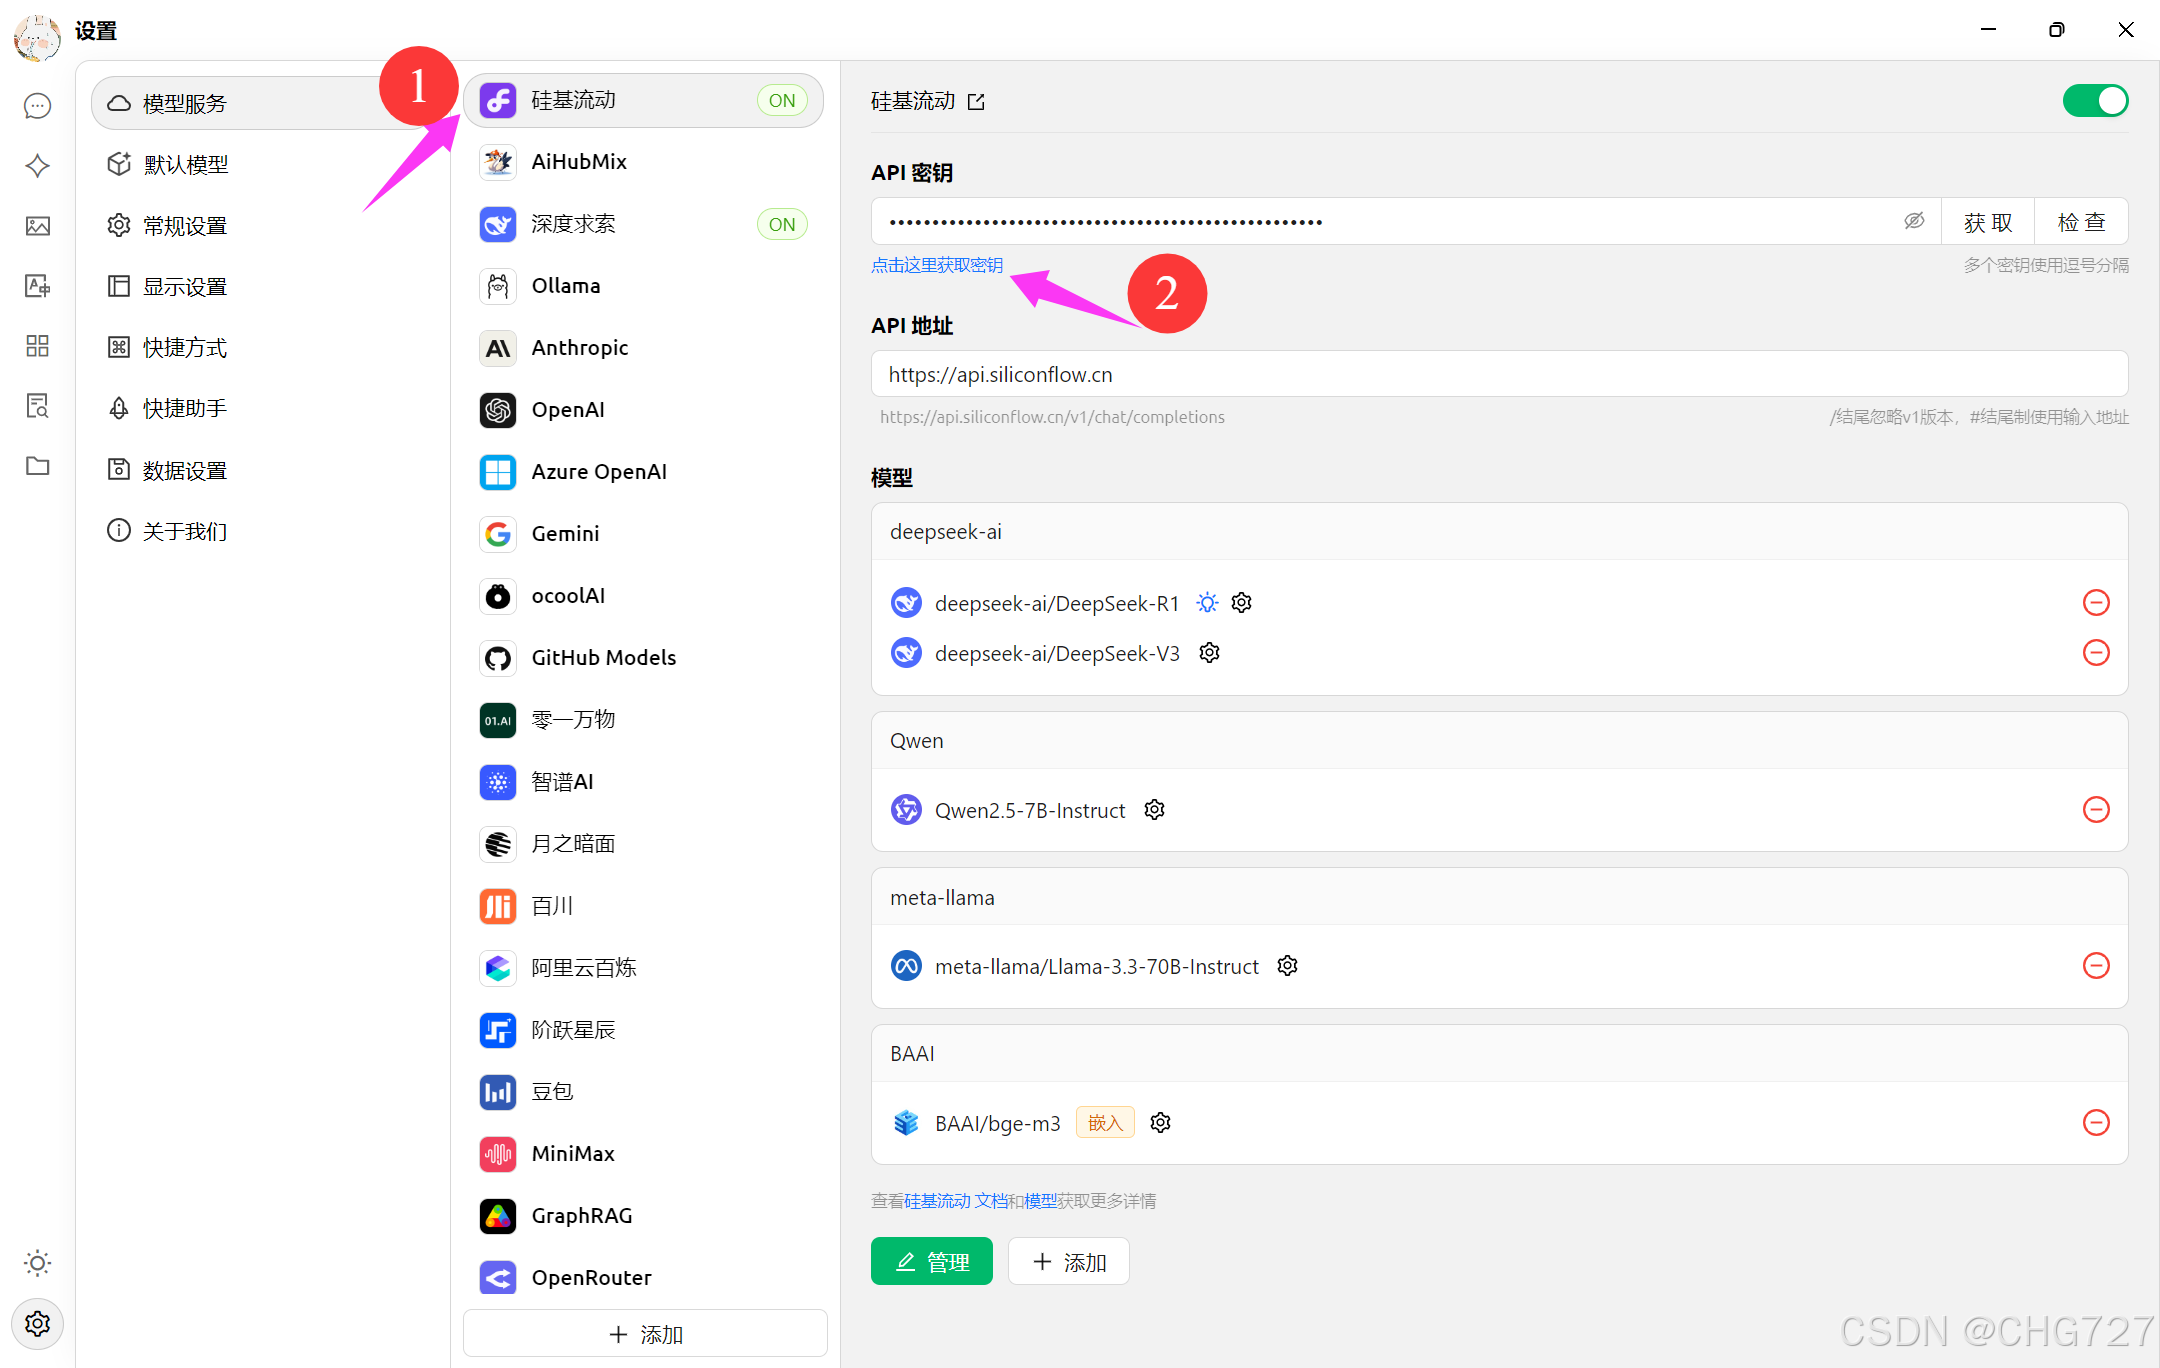
Task: Click the 检查 API key button
Action: point(2081,222)
